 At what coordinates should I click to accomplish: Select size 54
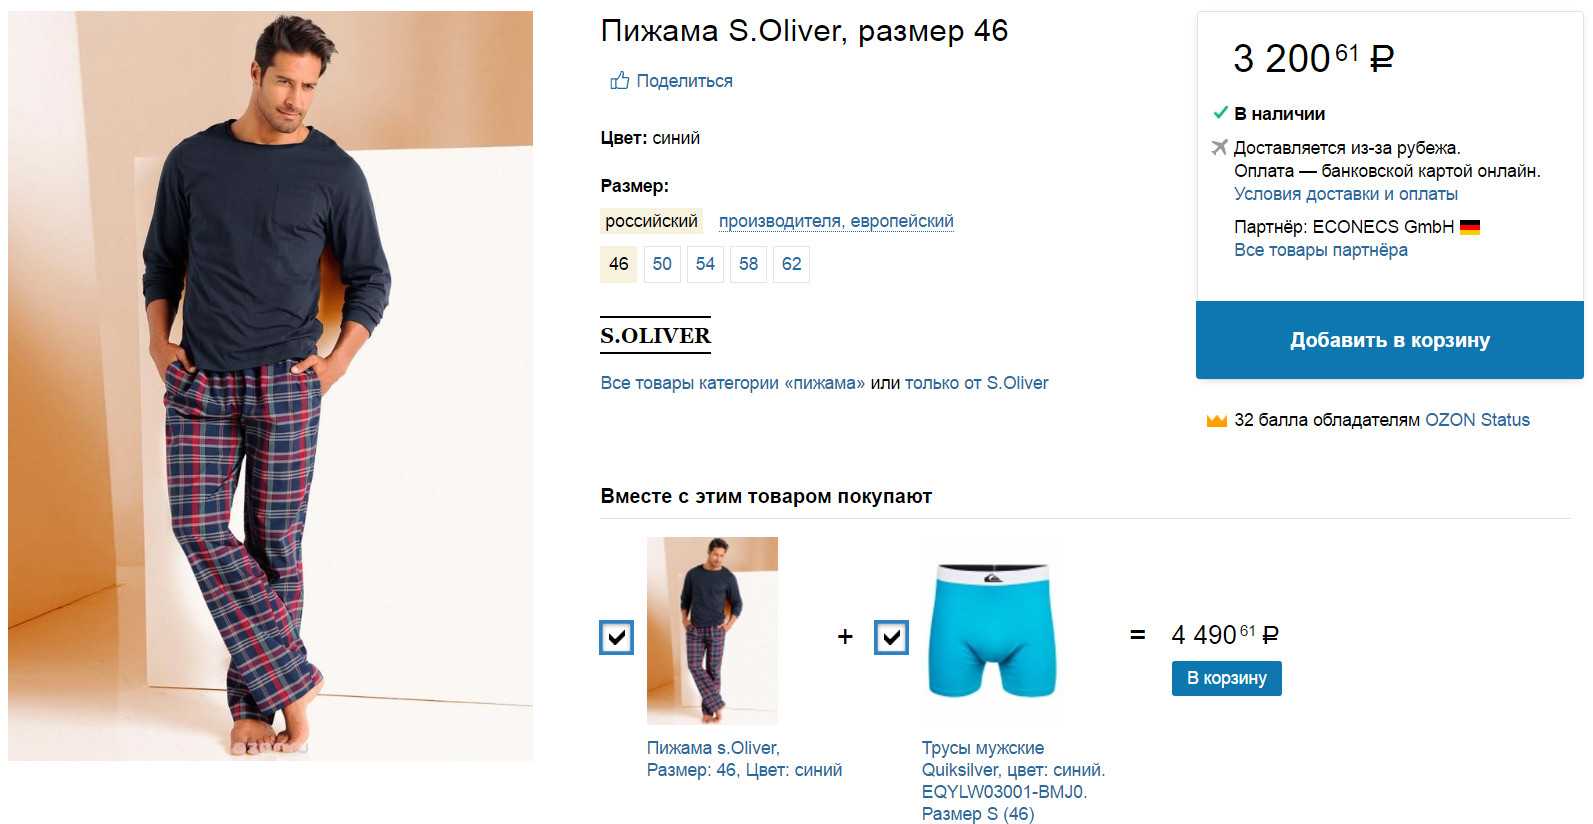[705, 264]
